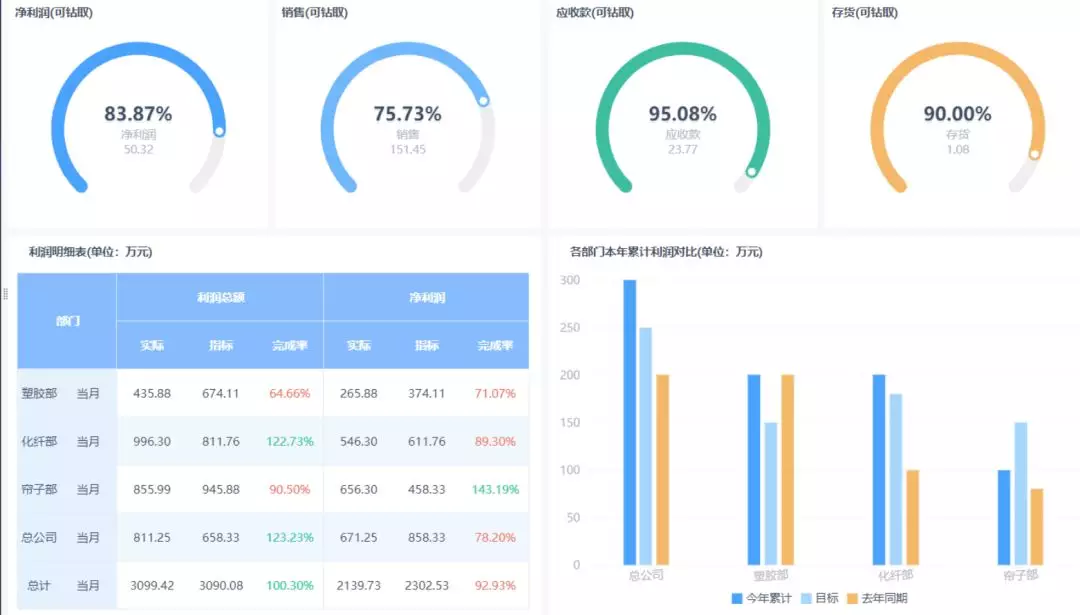Click the 净利润(可钻取) panel title
This screenshot has height=615, width=1080.
[x=54, y=12]
